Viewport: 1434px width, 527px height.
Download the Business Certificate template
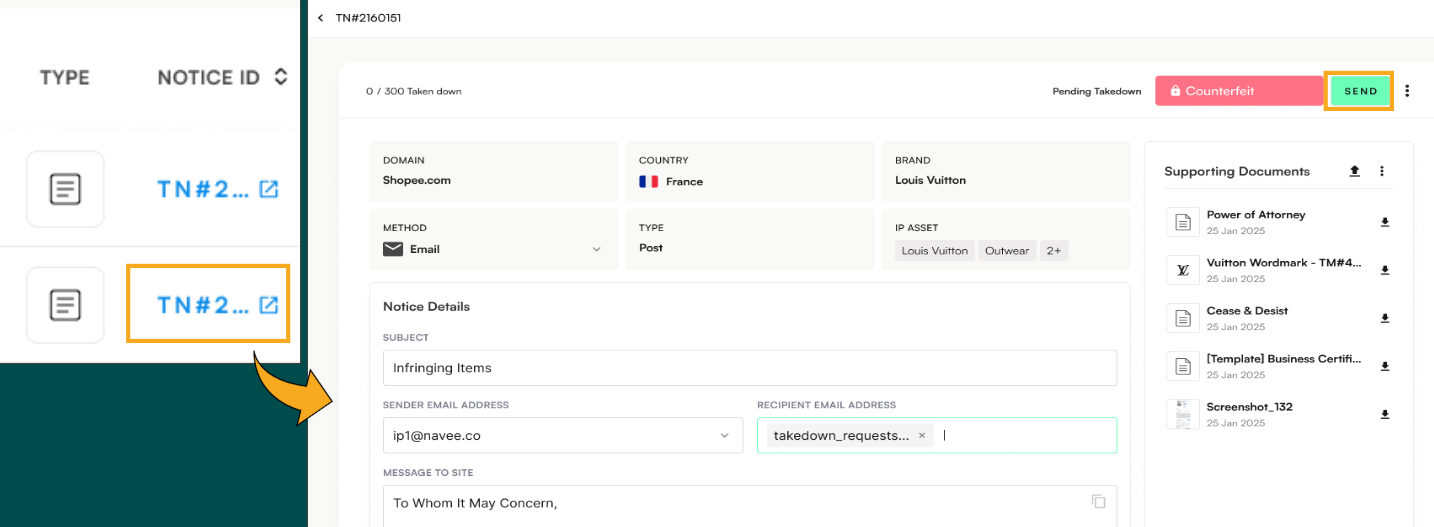pyautogui.click(x=1385, y=366)
